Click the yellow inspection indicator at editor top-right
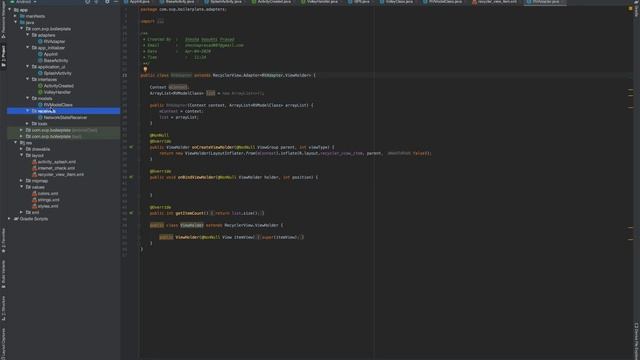640x360 pixels. pos(630,9)
